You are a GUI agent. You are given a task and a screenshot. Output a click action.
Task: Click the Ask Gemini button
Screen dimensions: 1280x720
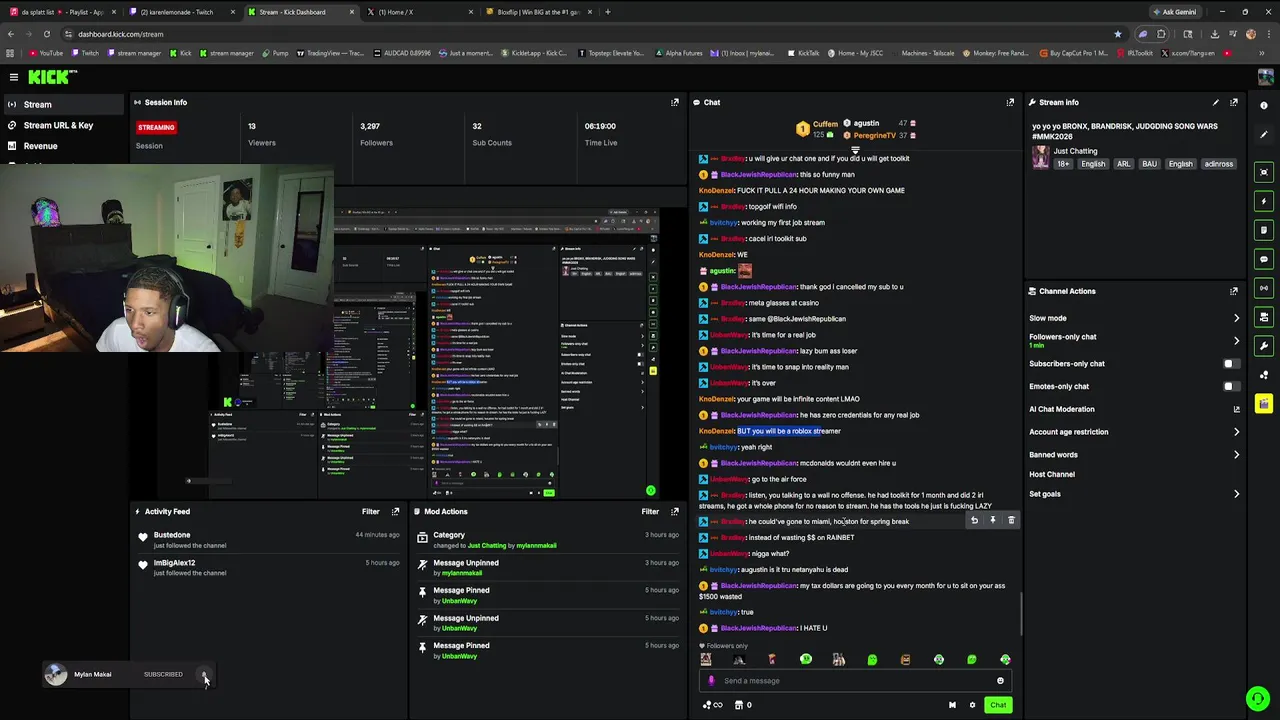[x=1174, y=12]
